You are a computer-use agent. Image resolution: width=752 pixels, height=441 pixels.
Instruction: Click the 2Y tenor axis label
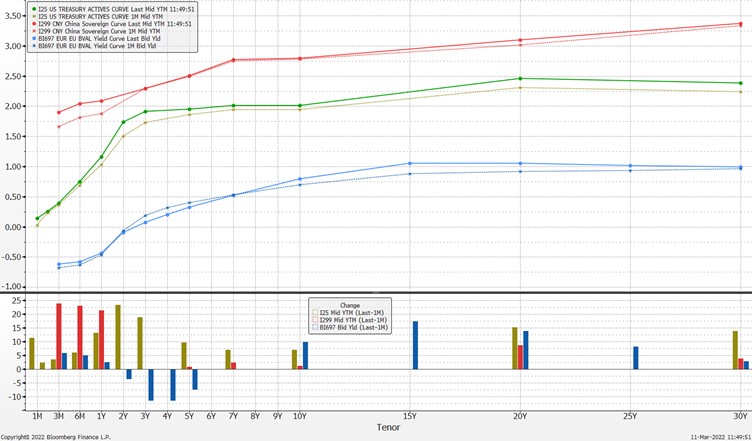click(x=124, y=416)
